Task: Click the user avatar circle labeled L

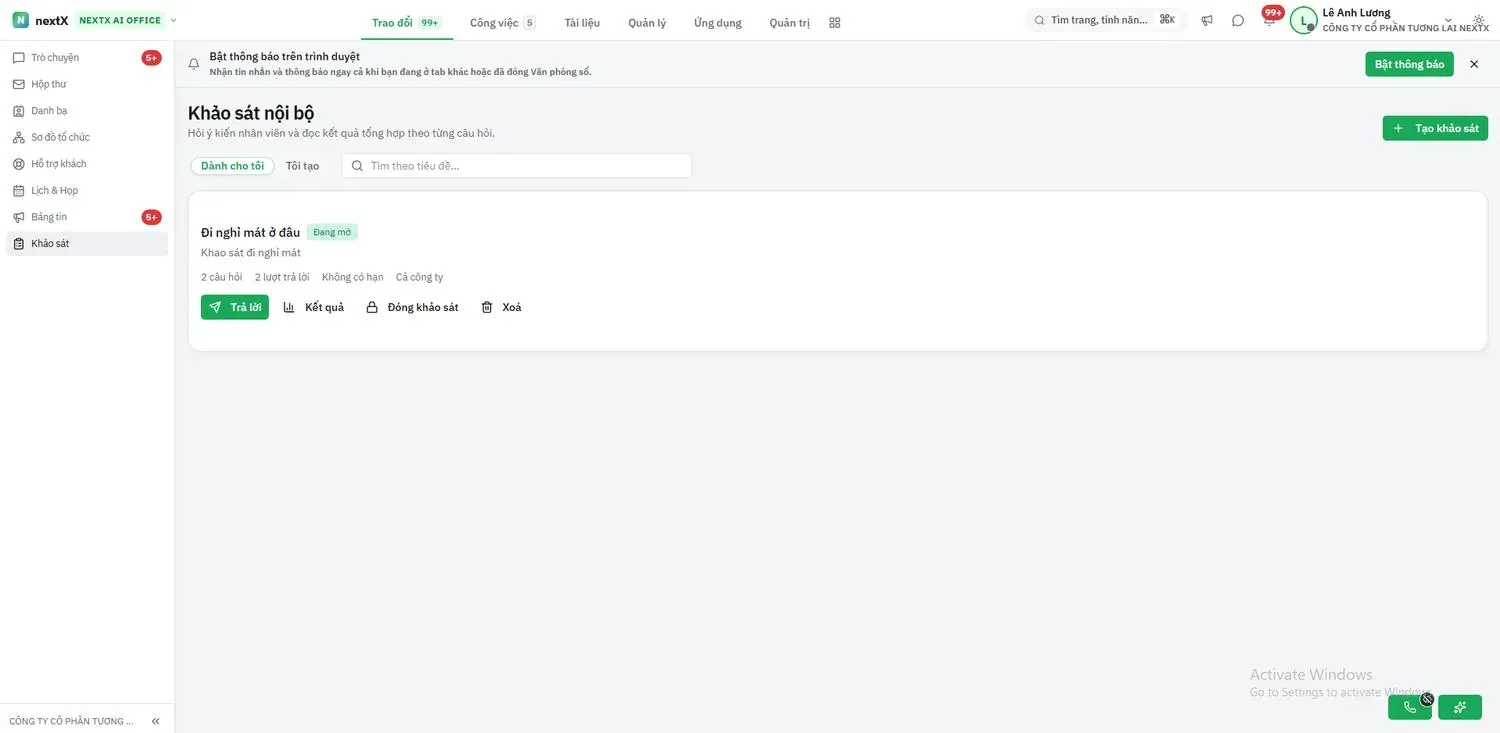Action: coord(1303,20)
